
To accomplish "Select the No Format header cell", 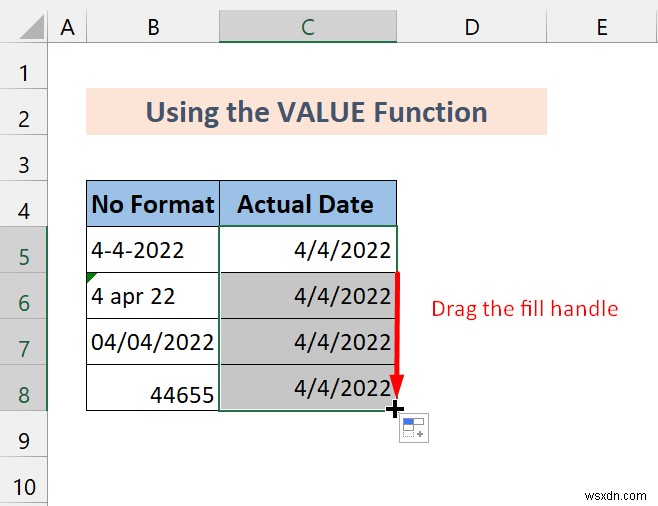I will (153, 204).
